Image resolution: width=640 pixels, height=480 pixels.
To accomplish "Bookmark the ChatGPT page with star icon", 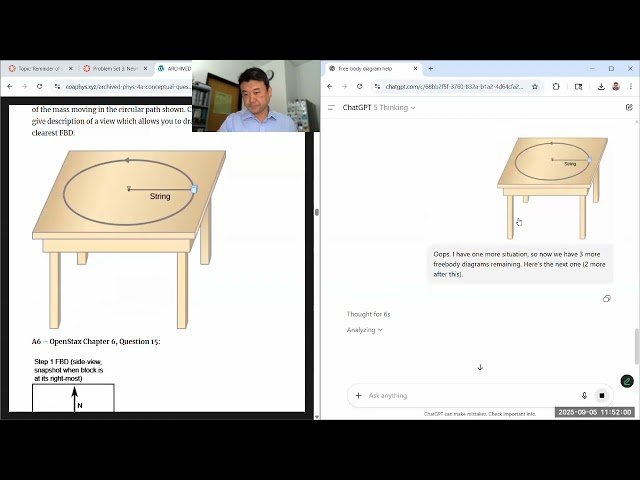I will tap(535, 87).
